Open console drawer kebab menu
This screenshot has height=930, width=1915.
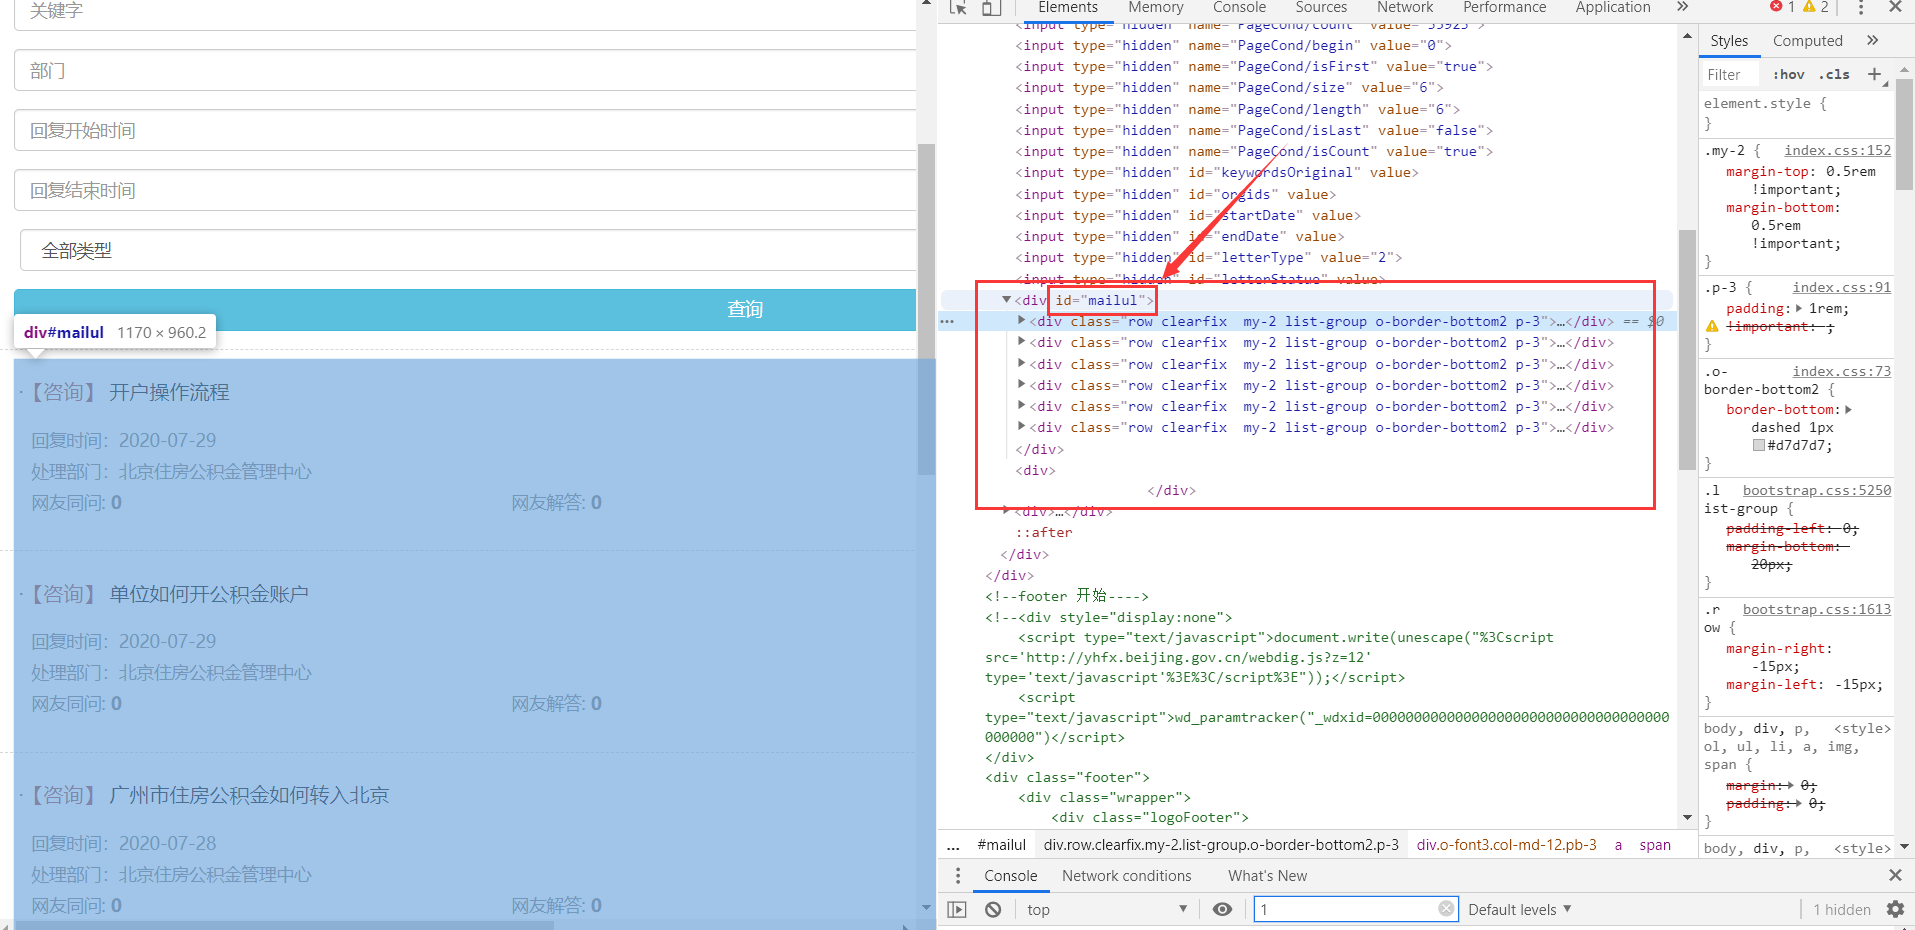(957, 875)
